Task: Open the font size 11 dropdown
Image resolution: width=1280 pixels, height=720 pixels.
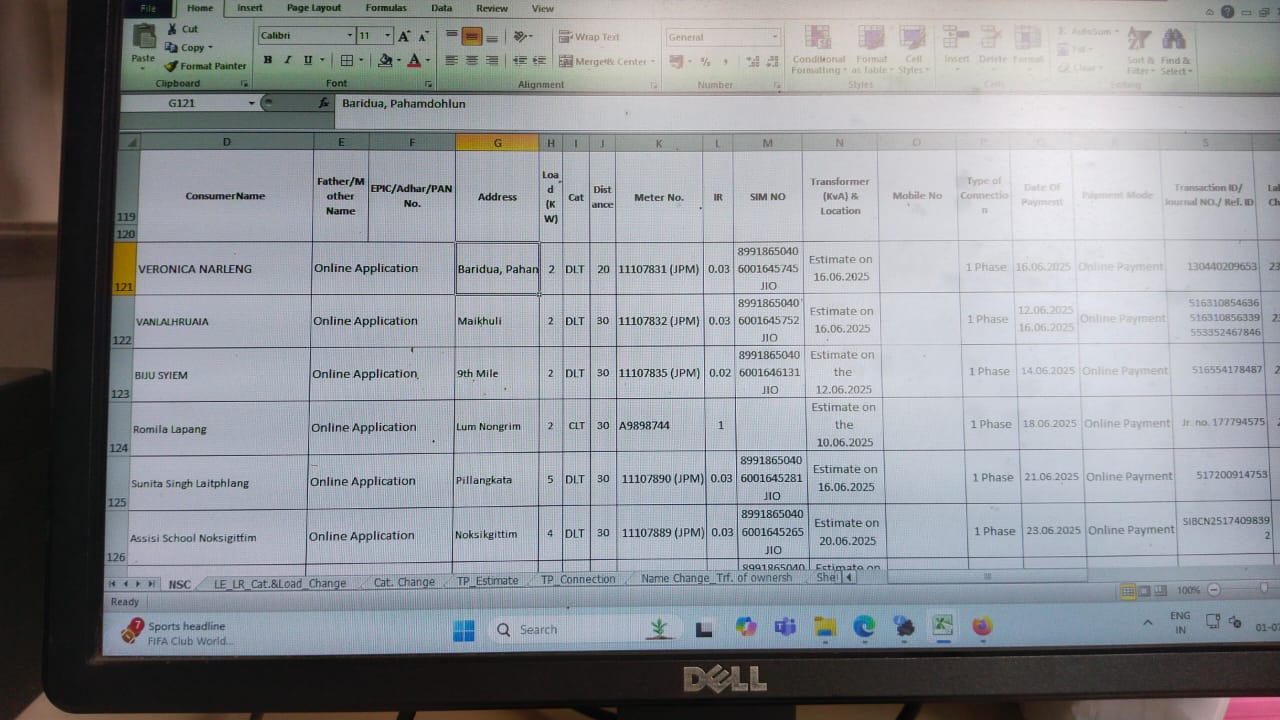Action: point(388,36)
